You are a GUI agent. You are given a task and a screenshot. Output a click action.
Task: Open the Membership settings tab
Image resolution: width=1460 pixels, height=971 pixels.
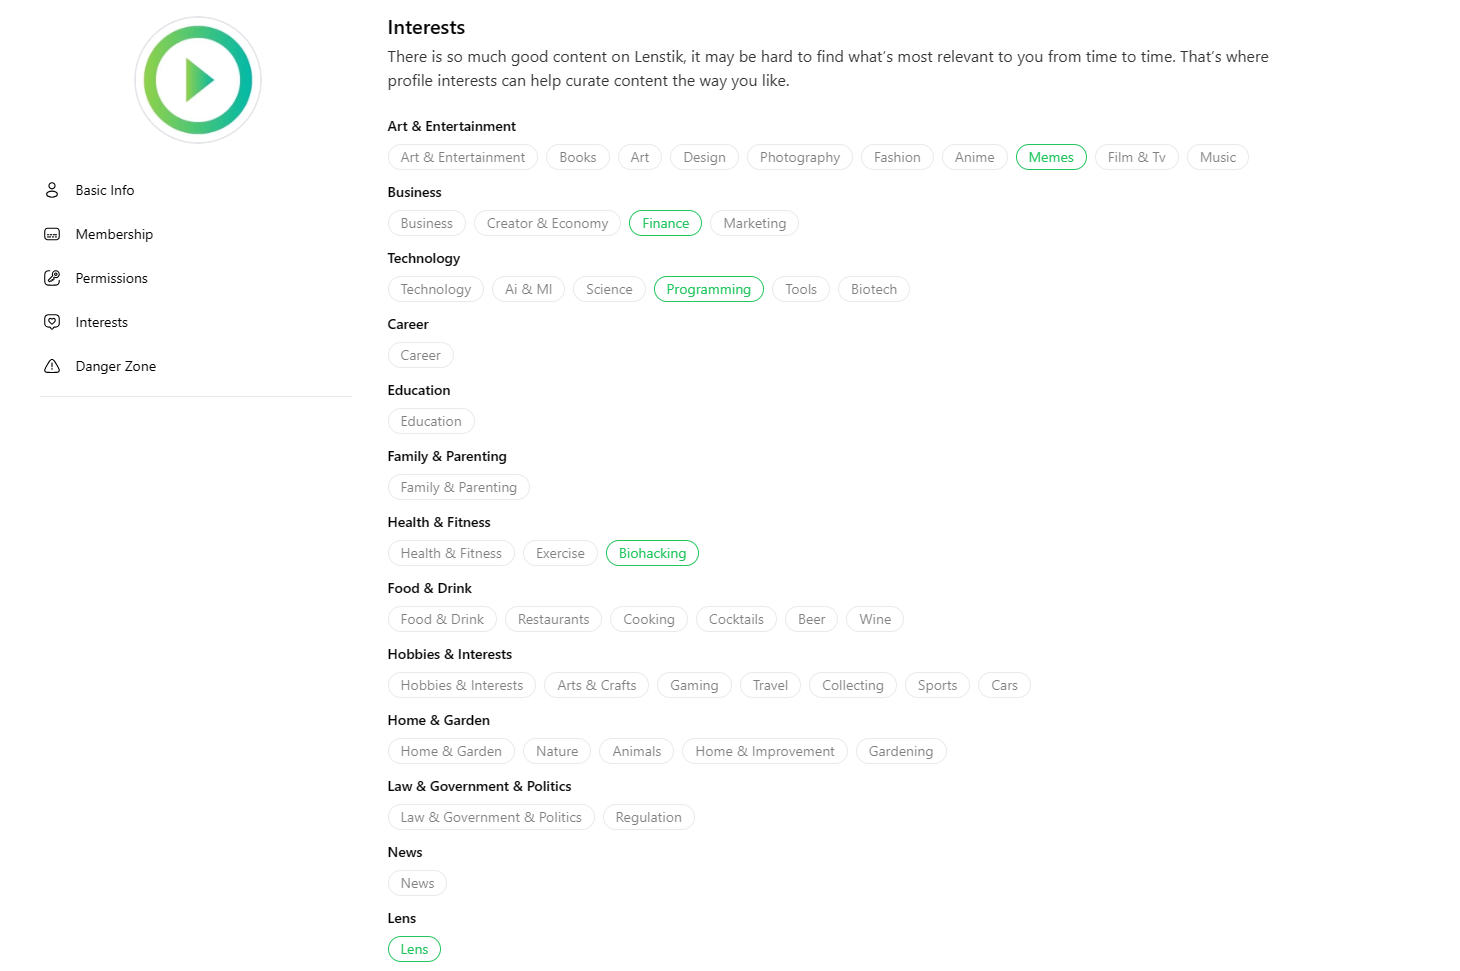(114, 234)
